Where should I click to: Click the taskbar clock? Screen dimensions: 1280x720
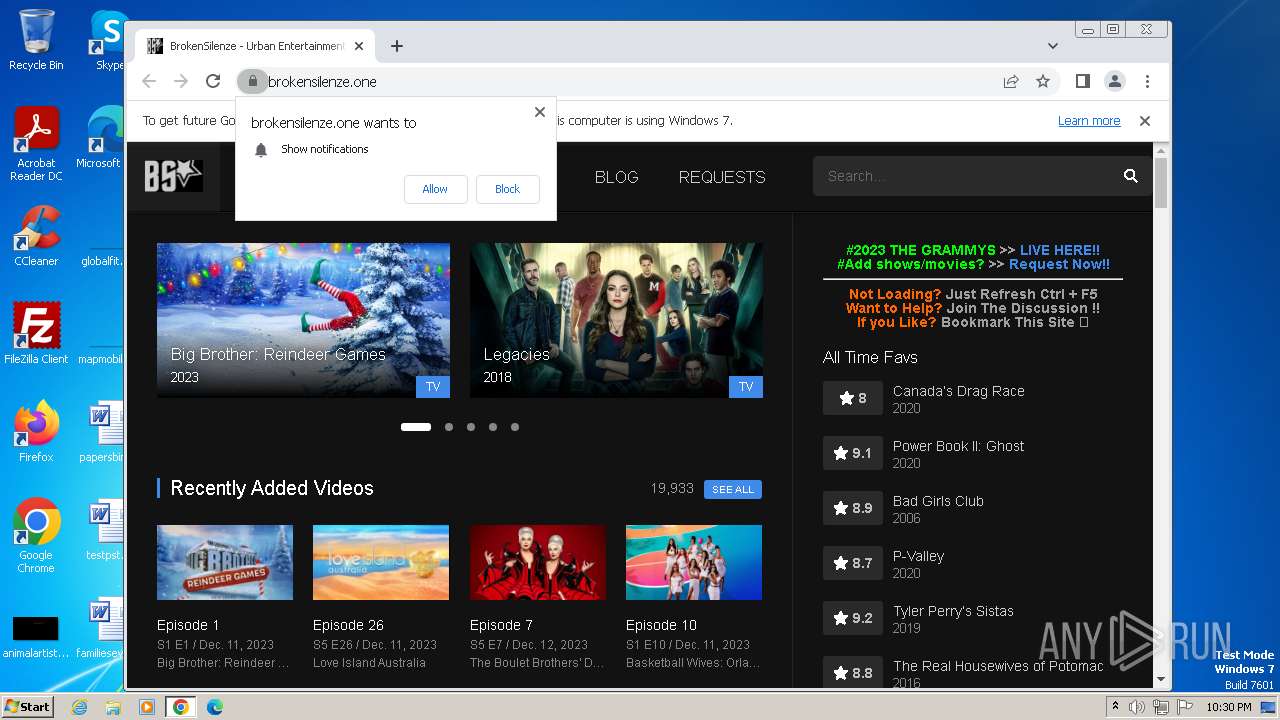point(1229,707)
